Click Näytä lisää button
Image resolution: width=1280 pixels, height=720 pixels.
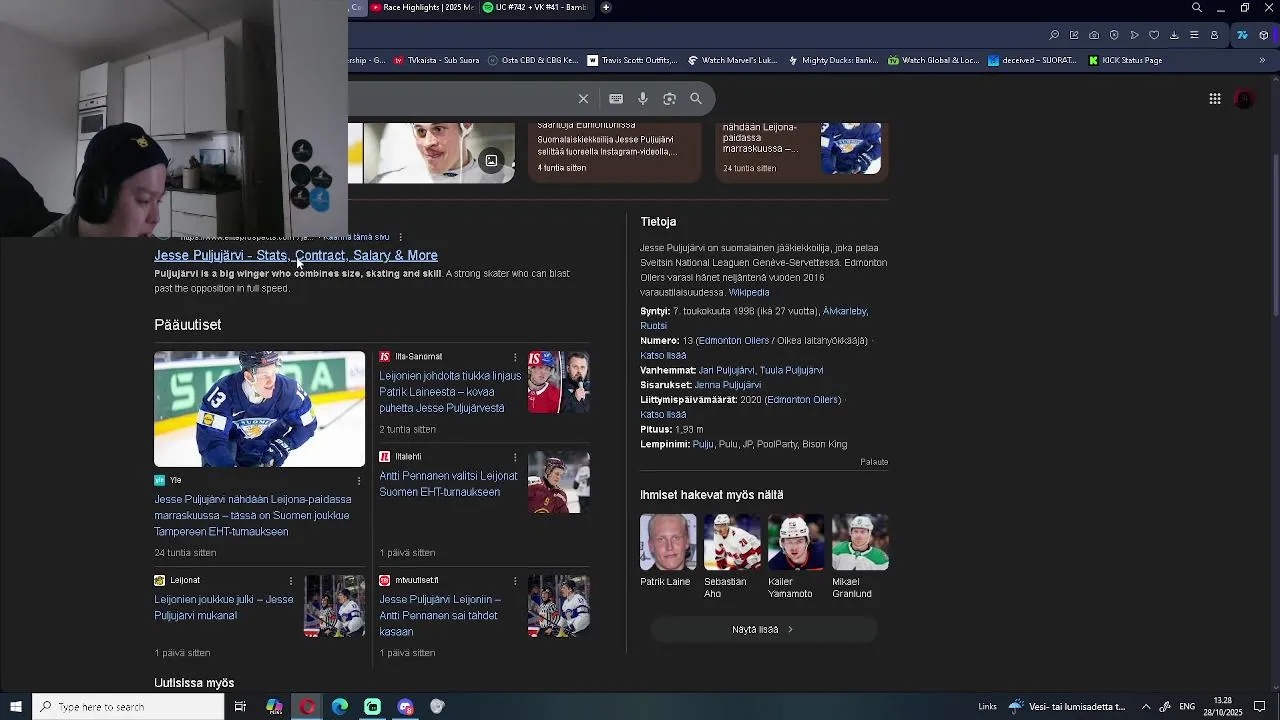pos(764,630)
